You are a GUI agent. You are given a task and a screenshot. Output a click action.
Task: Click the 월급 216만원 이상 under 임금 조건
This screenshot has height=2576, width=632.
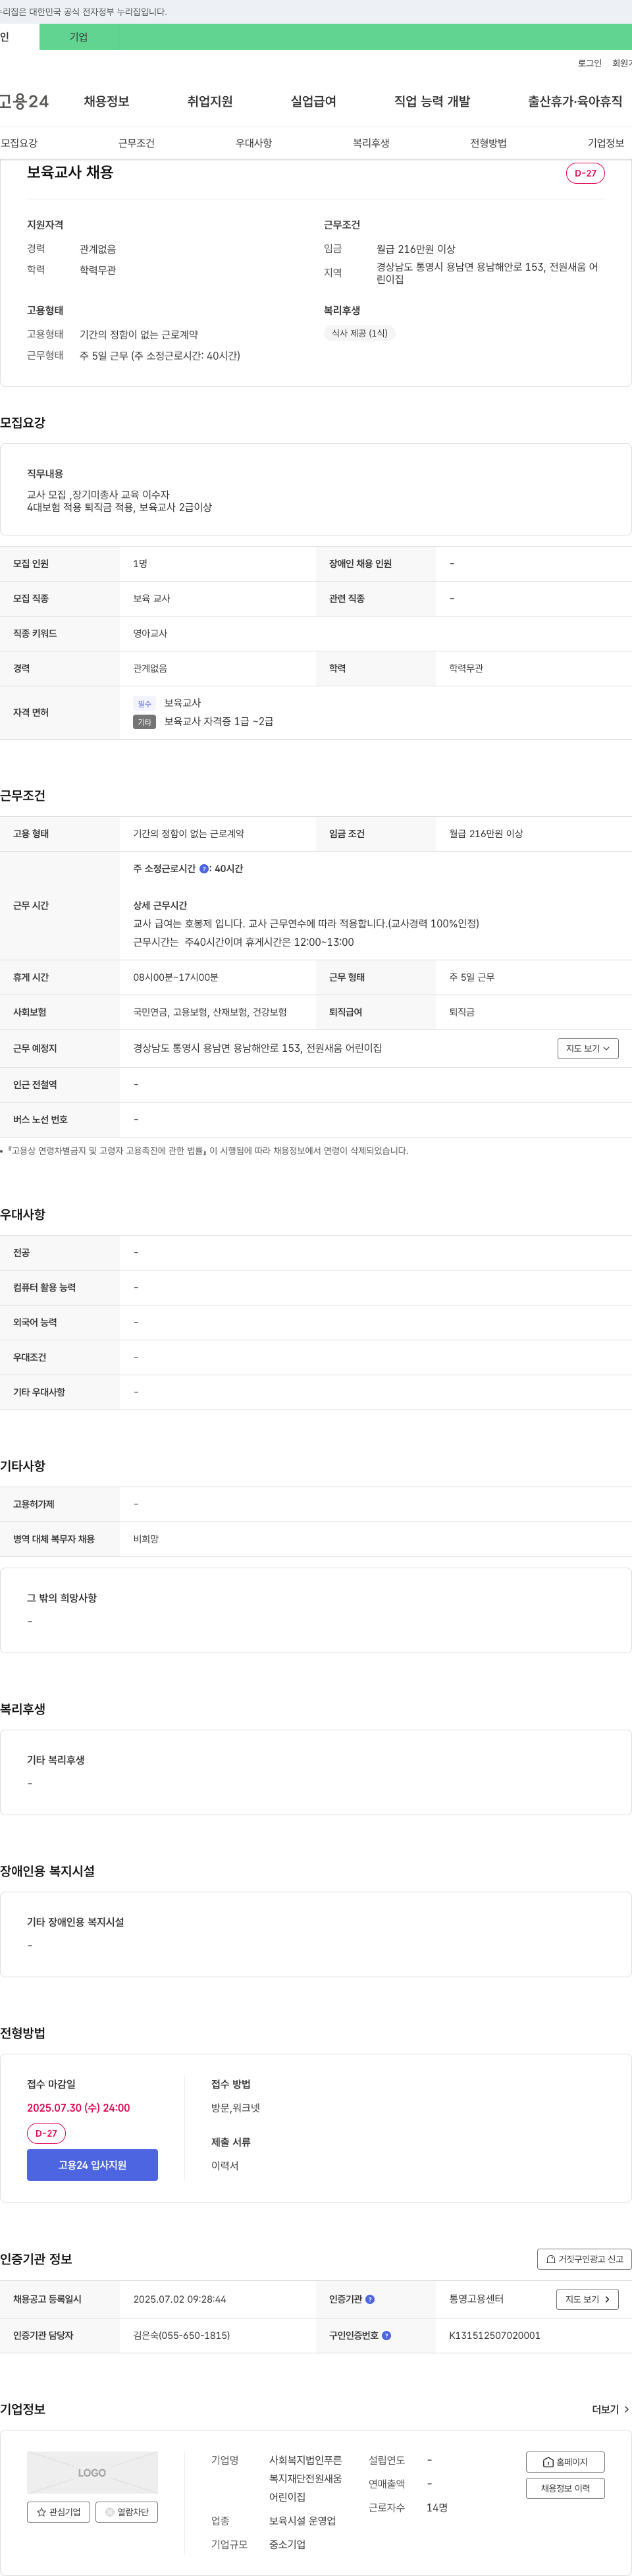[486, 834]
